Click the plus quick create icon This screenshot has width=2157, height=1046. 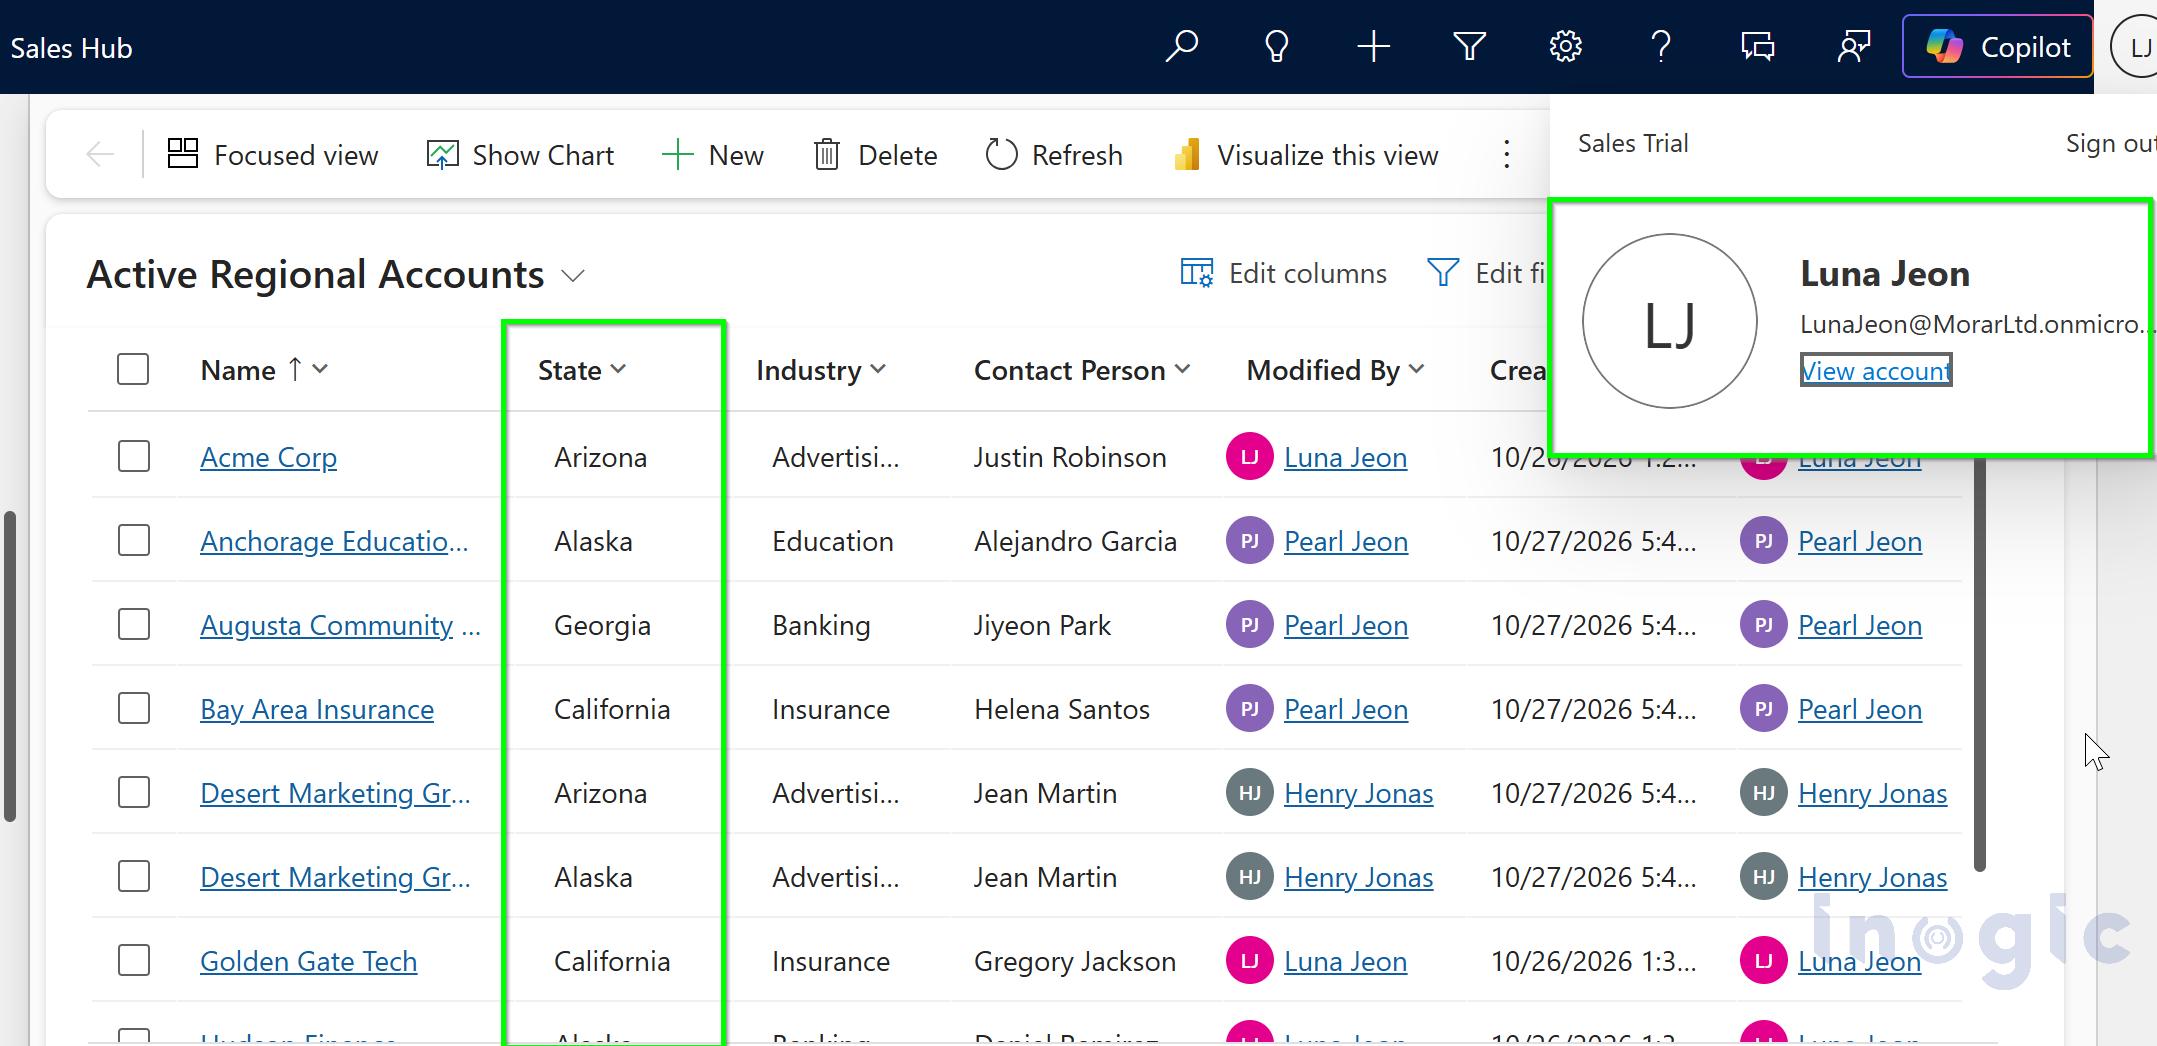coord(1373,47)
